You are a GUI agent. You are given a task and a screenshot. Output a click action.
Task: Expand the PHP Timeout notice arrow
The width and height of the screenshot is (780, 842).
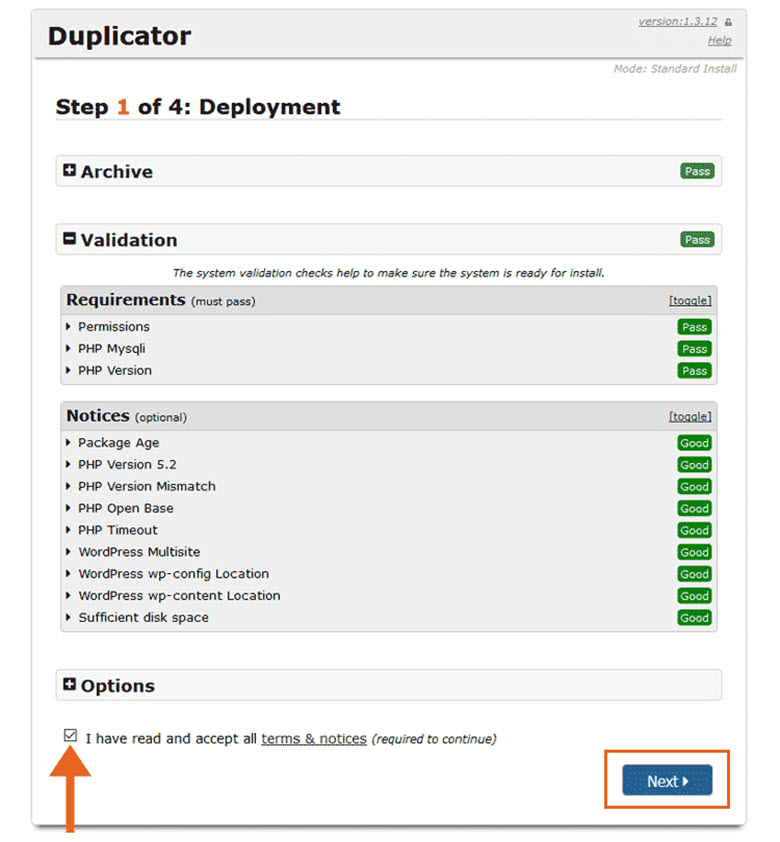pyautogui.click(x=68, y=530)
